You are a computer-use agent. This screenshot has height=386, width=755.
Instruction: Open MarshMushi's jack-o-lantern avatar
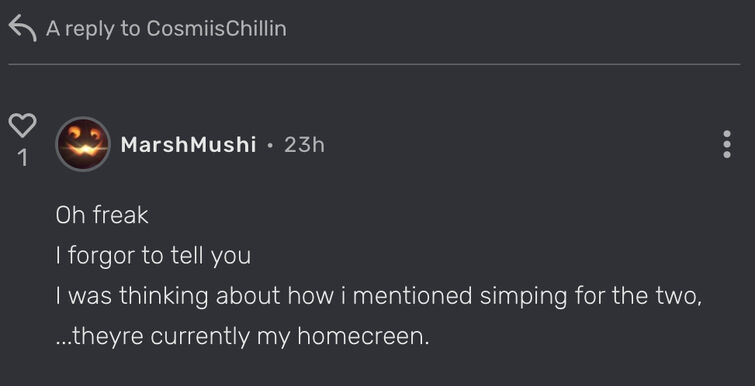83,144
